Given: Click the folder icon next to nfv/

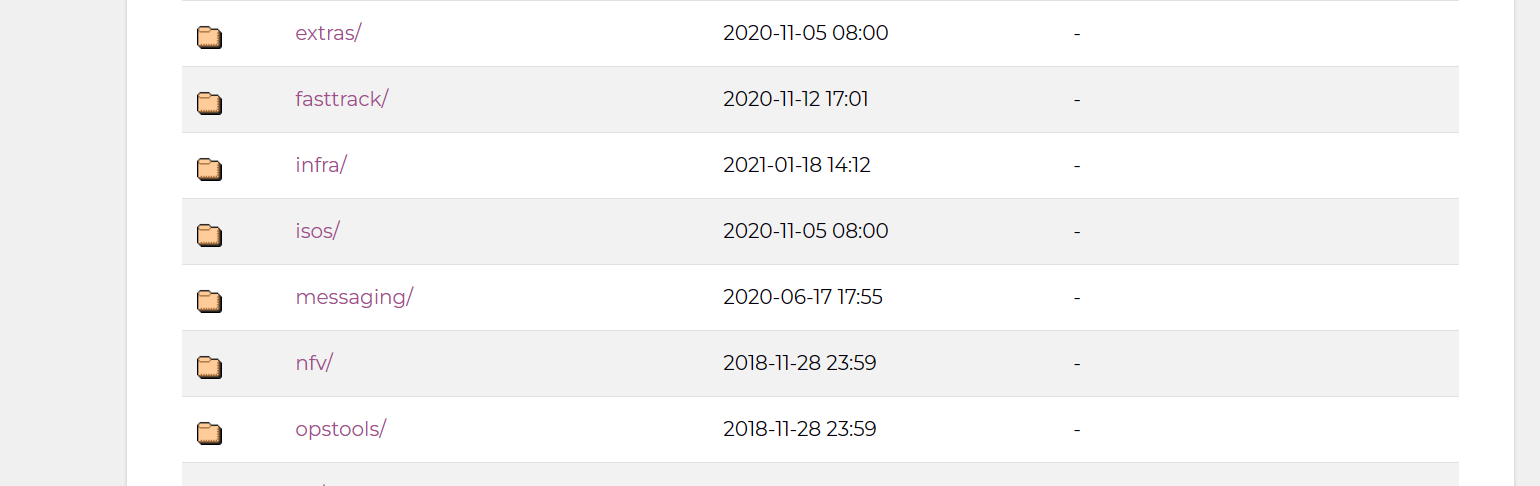Looking at the screenshot, I should [x=209, y=367].
